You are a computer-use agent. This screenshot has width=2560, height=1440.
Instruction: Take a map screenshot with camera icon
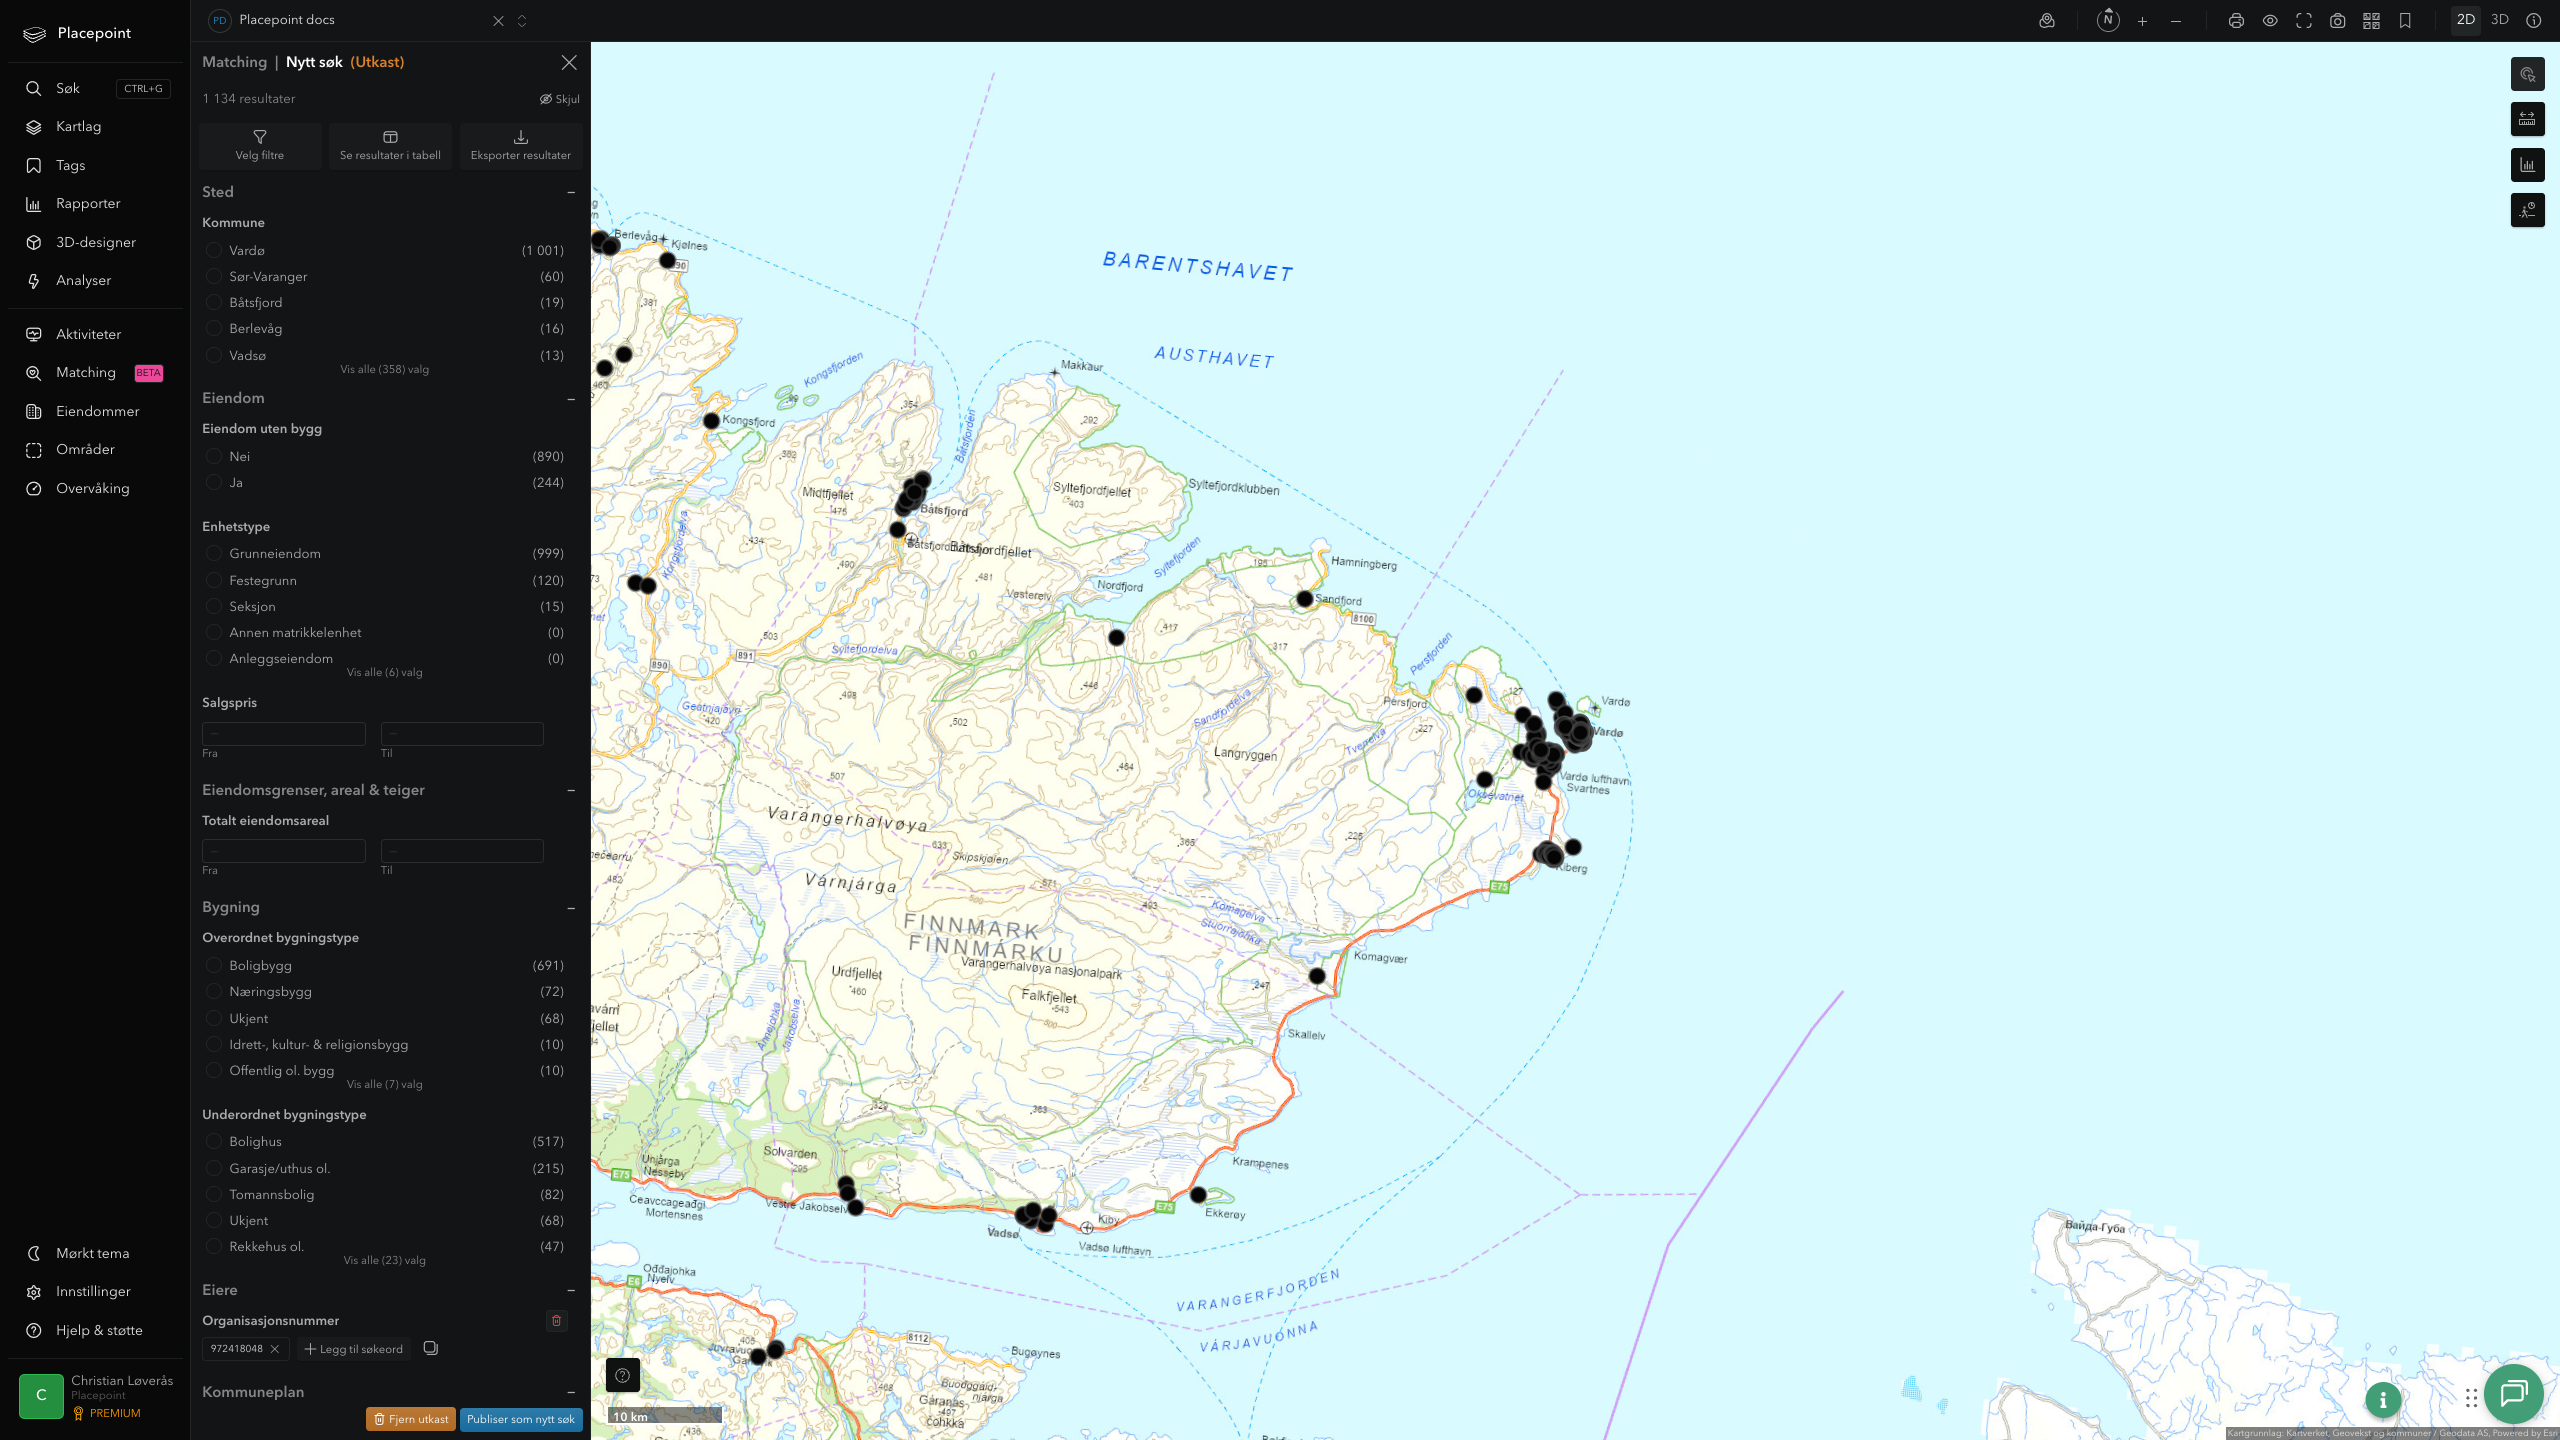(x=2338, y=21)
